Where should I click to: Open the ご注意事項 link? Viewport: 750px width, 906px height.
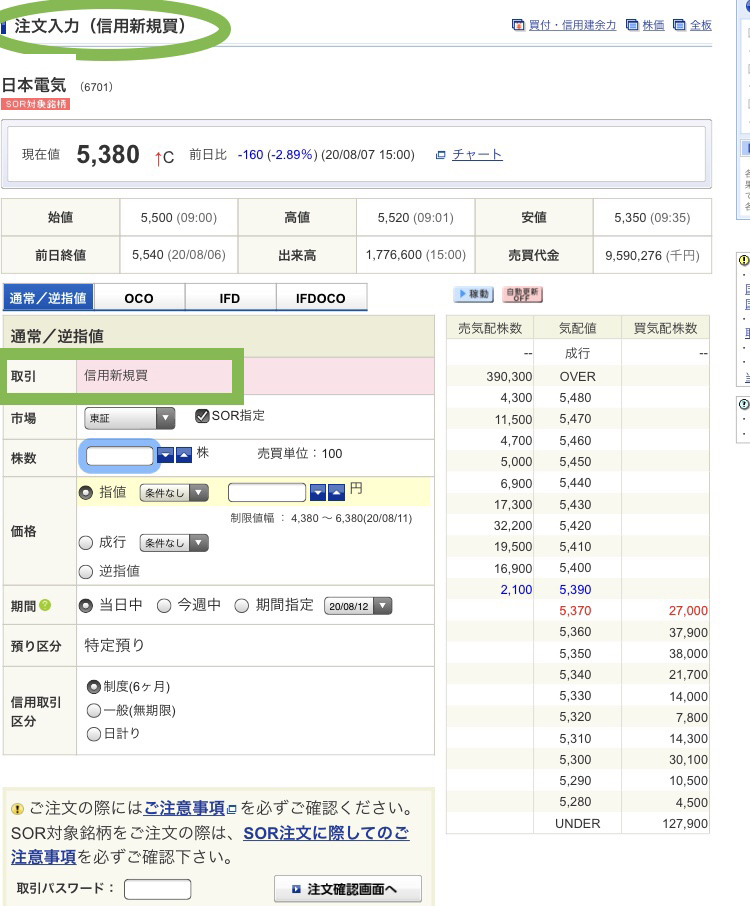pos(184,808)
